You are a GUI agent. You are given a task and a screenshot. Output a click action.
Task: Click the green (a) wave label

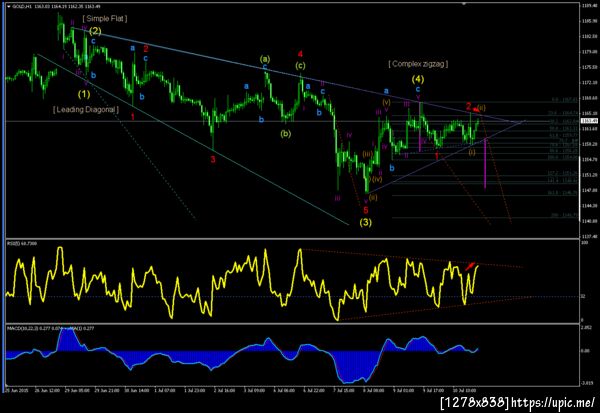click(x=265, y=59)
